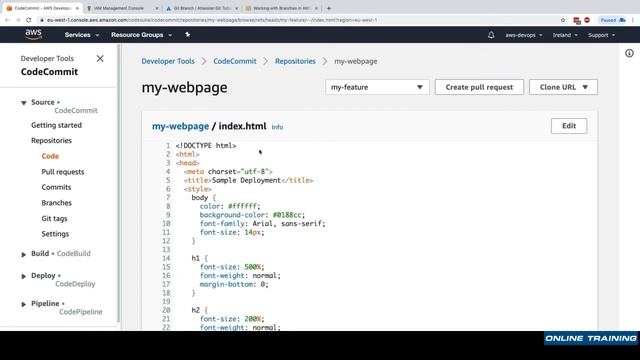Viewport: 640px width, 360px height.
Task: Open Git tags in sidebar
Action: point(54,218)
